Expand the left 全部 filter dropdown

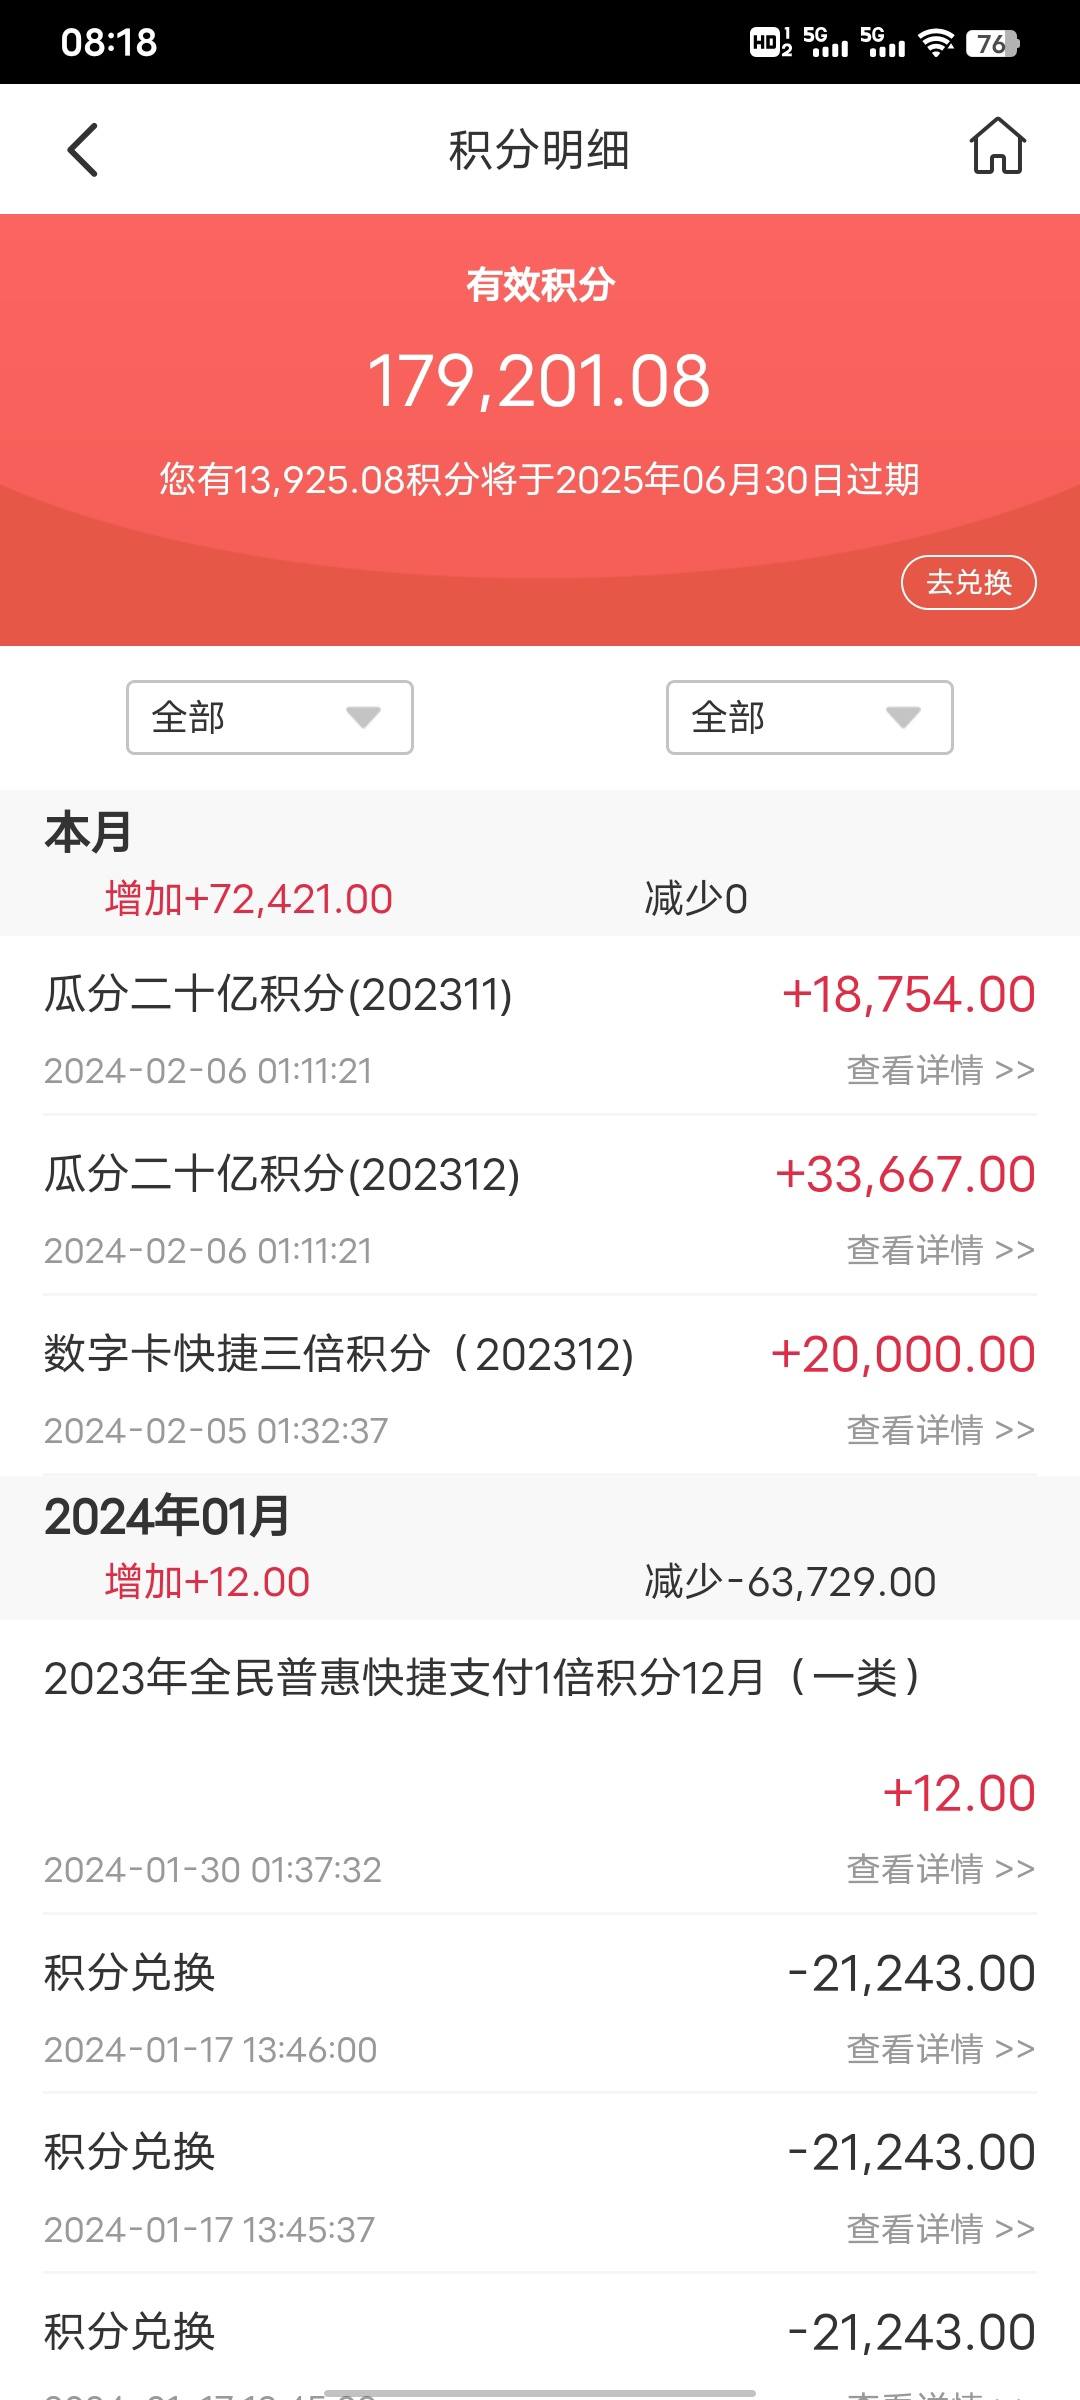point(270,717)
